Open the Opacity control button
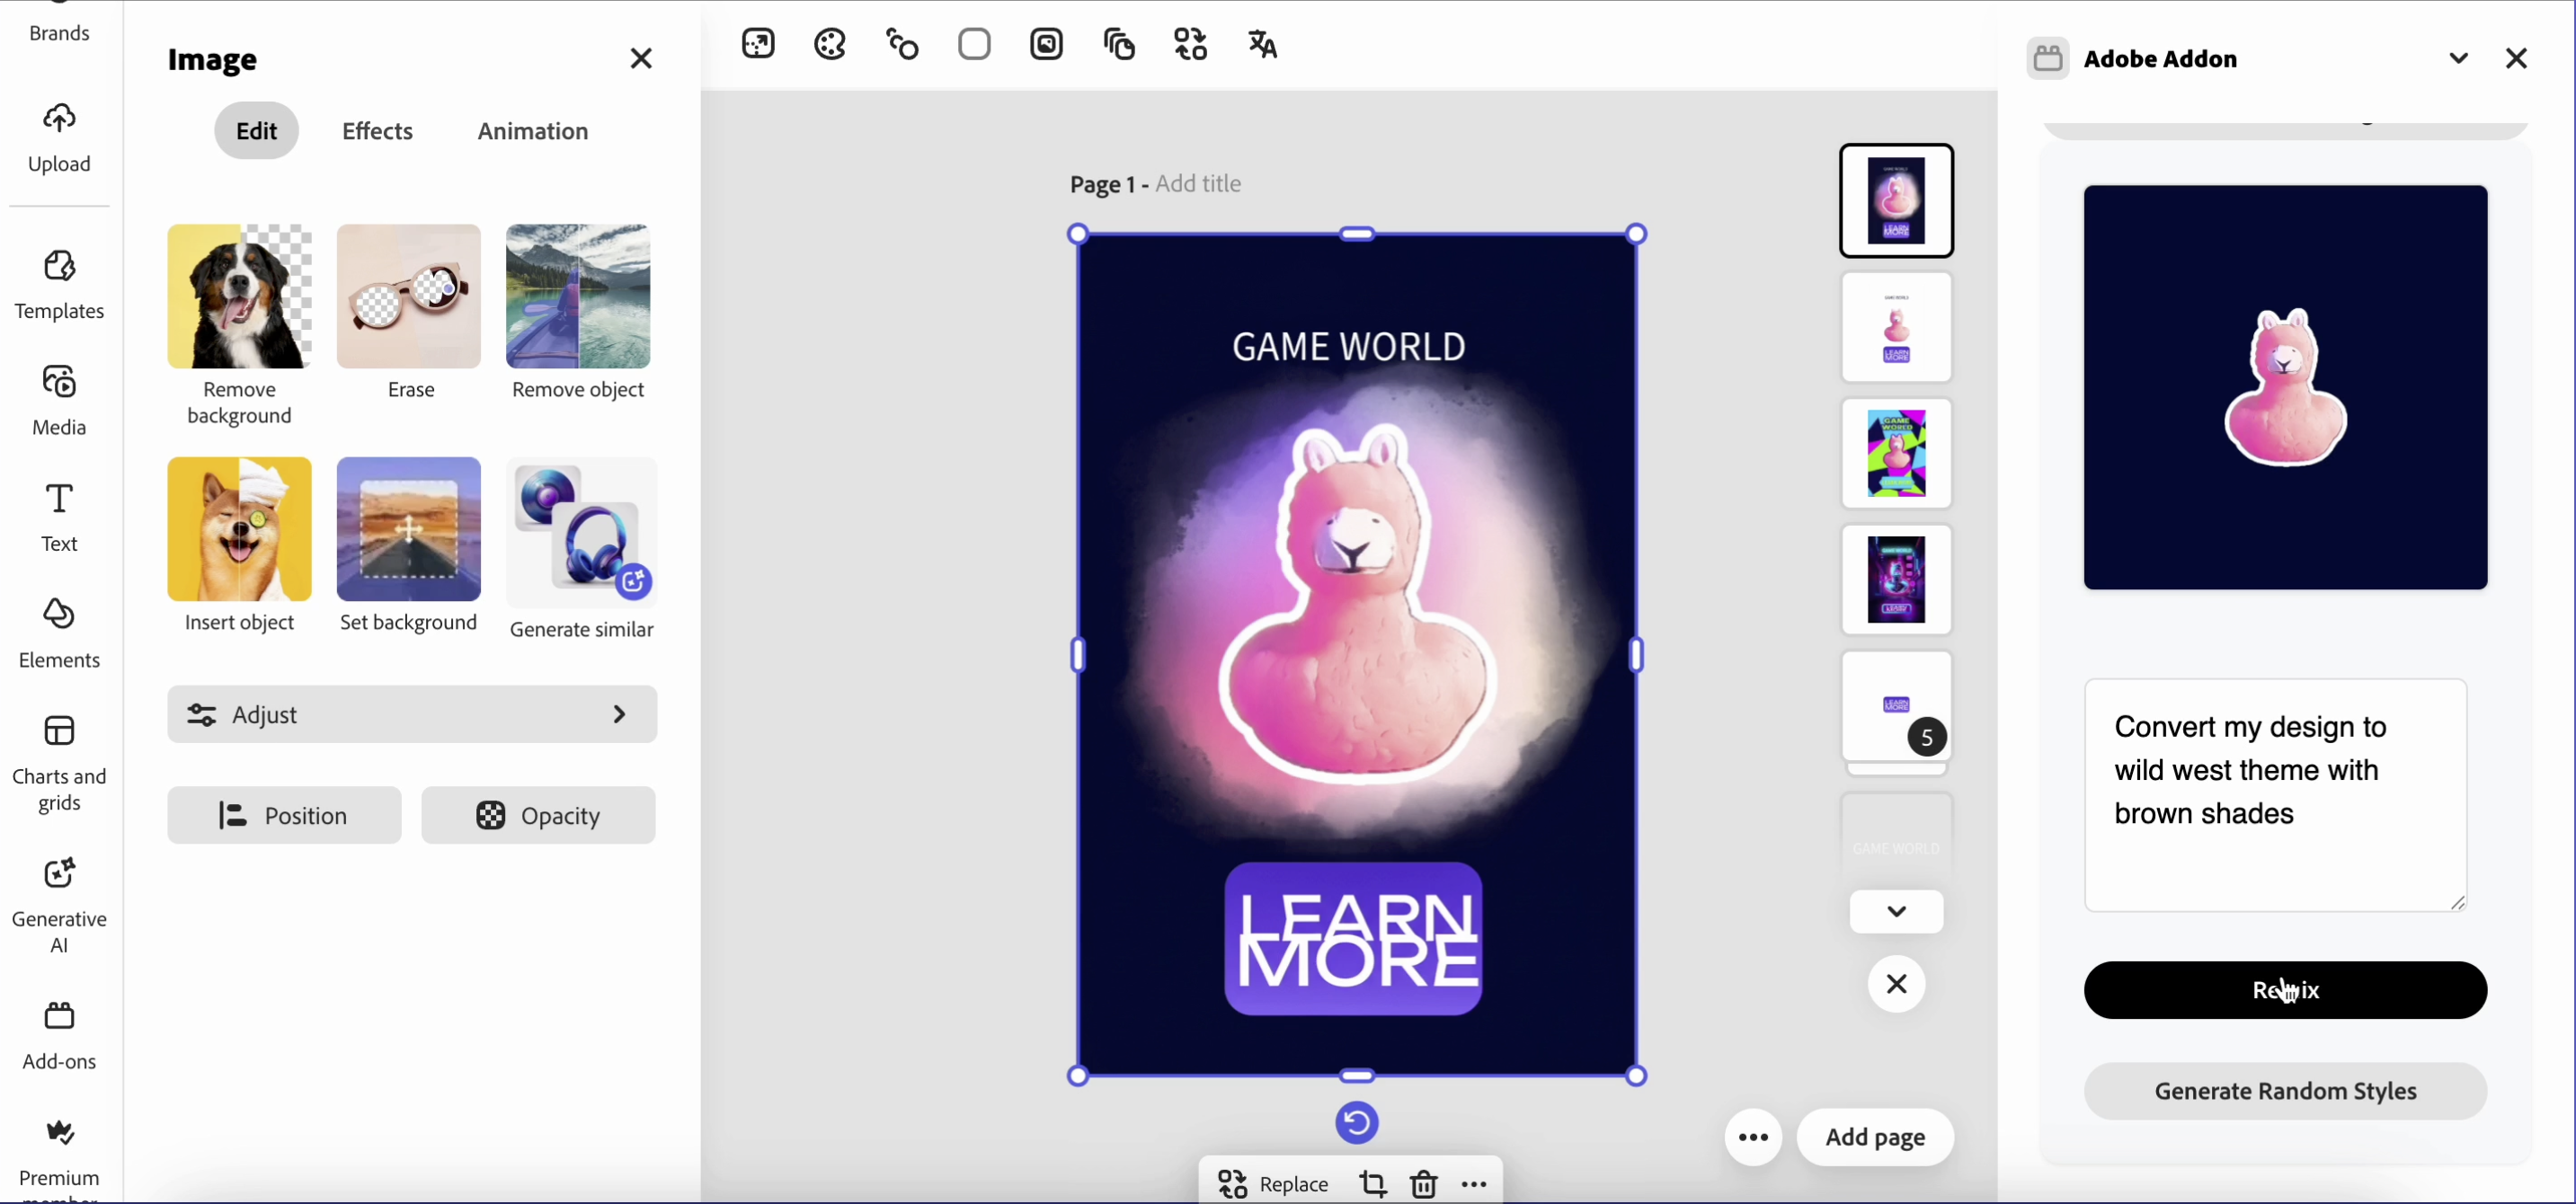 (x=538, y=815)
